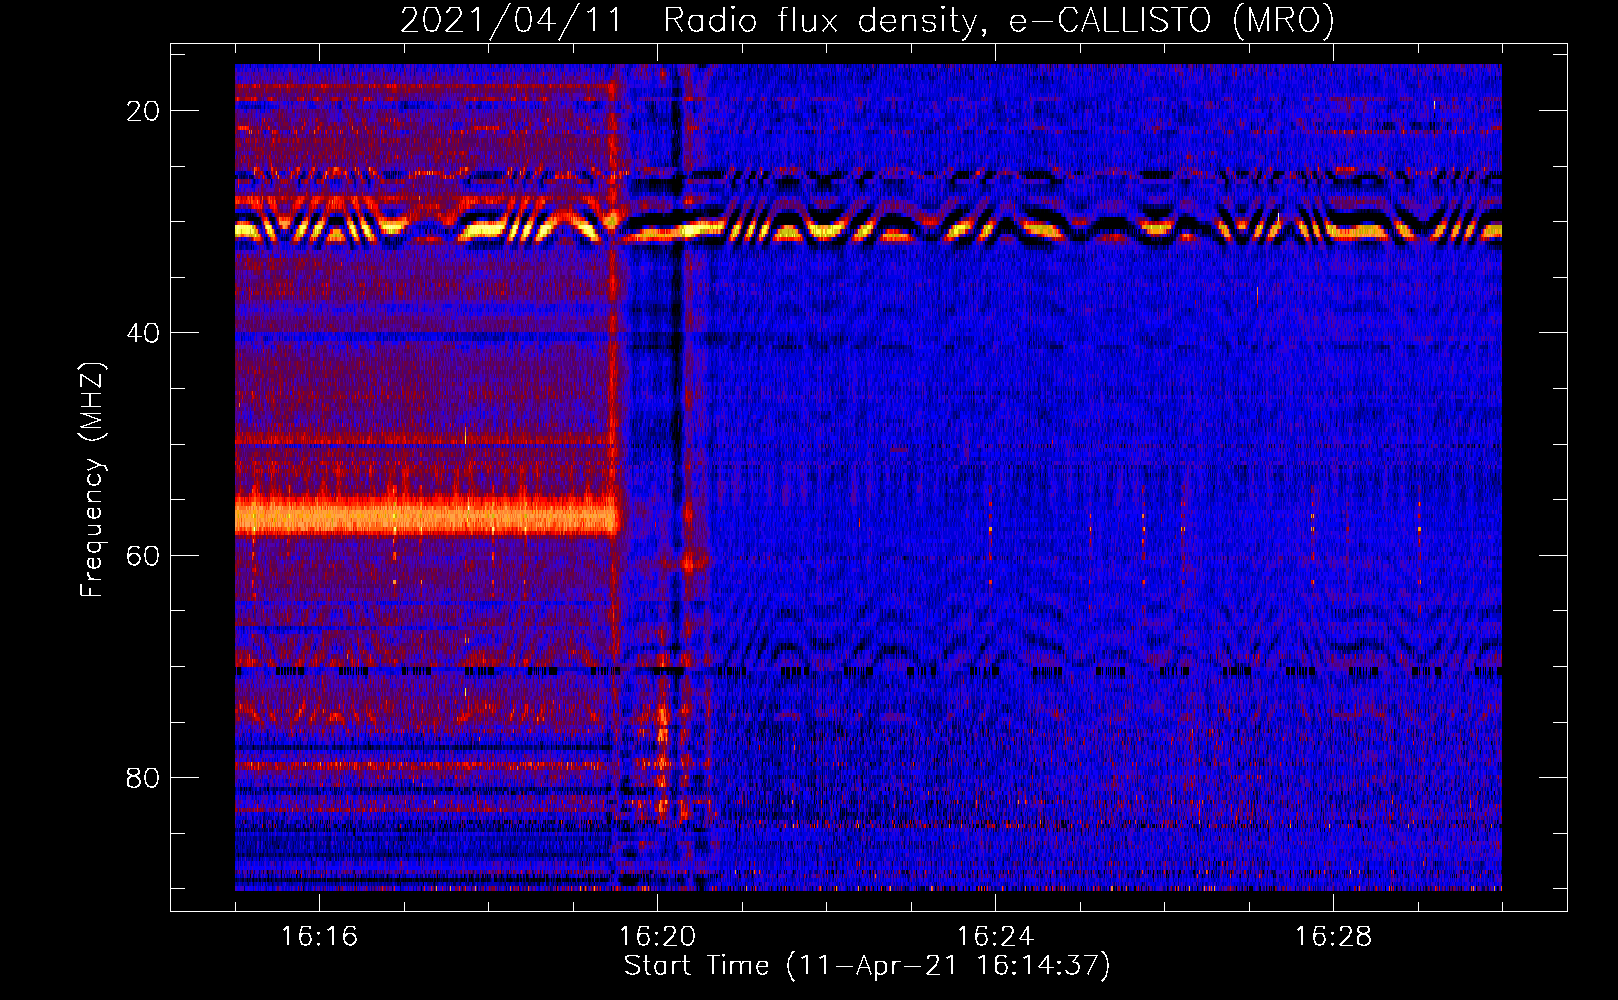
Task: Click the 60 MHz frequency tick label
Action: [144, 555]
